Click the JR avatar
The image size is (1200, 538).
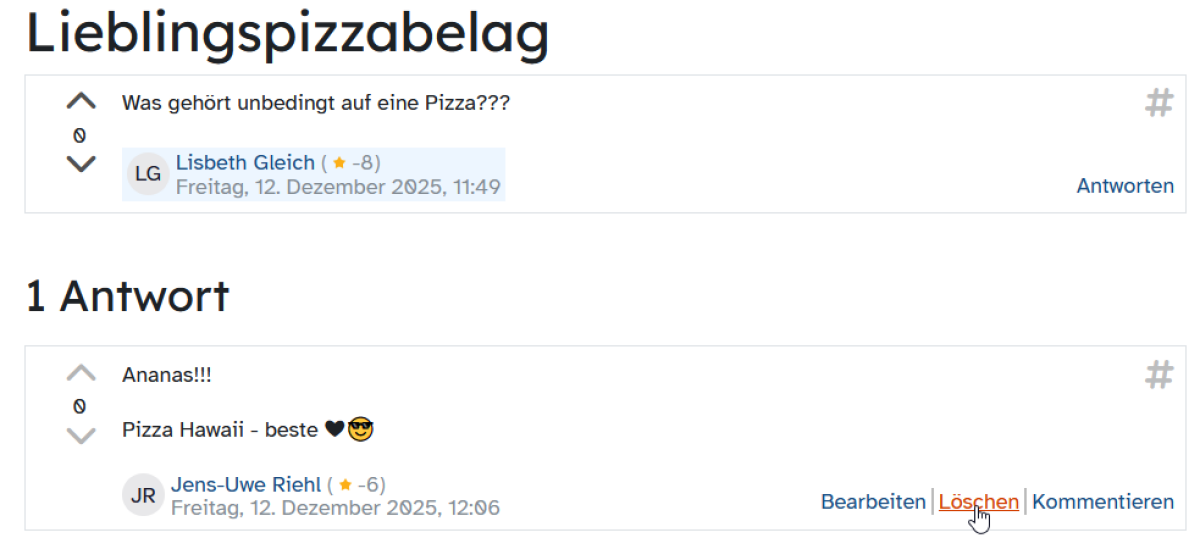point(143,495)
